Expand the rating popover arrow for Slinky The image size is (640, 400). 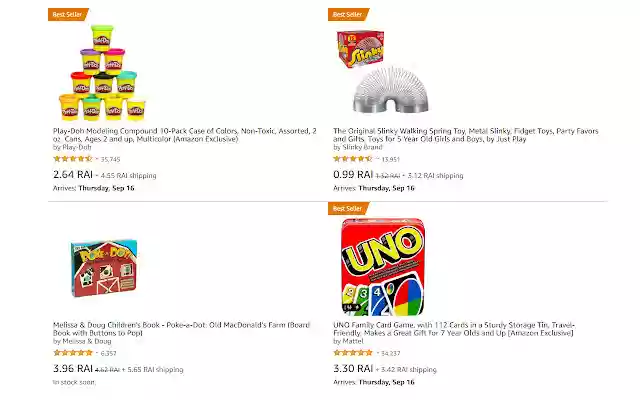click(x=377, y=158)
